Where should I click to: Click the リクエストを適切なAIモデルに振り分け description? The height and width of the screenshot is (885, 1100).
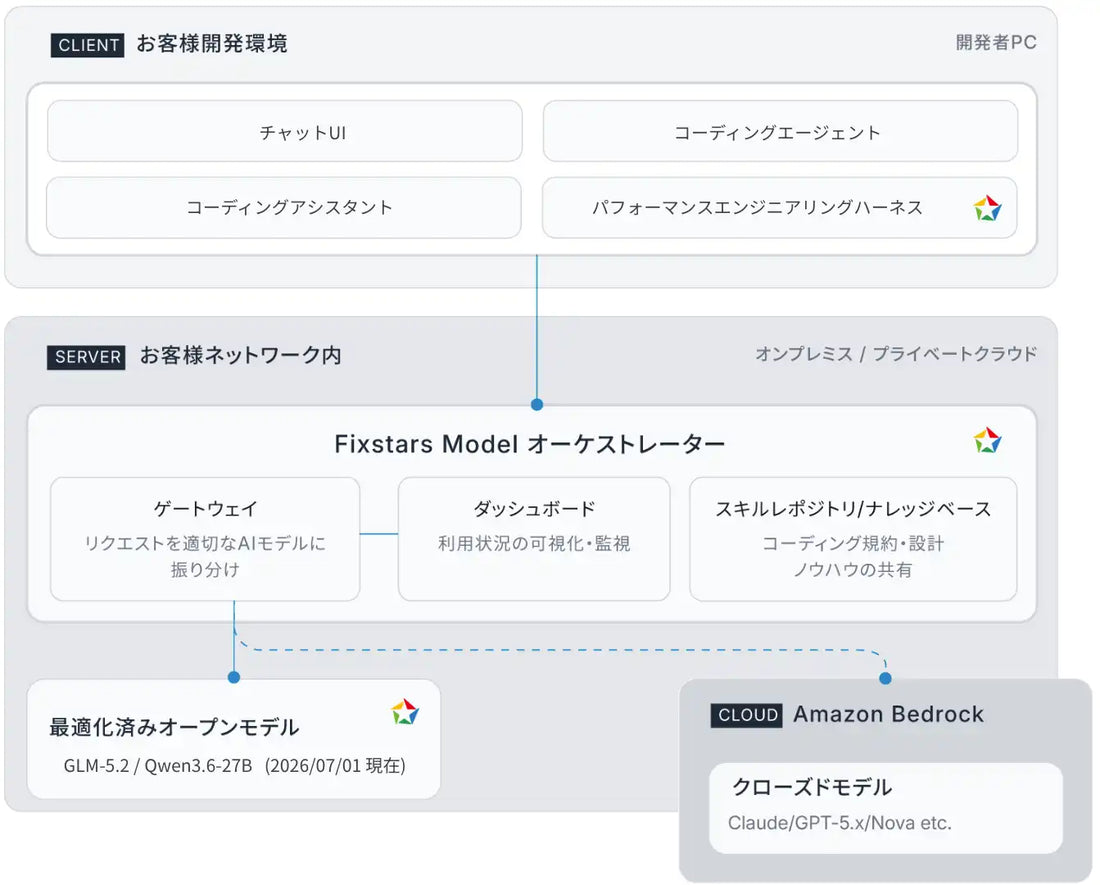[205, 556]
